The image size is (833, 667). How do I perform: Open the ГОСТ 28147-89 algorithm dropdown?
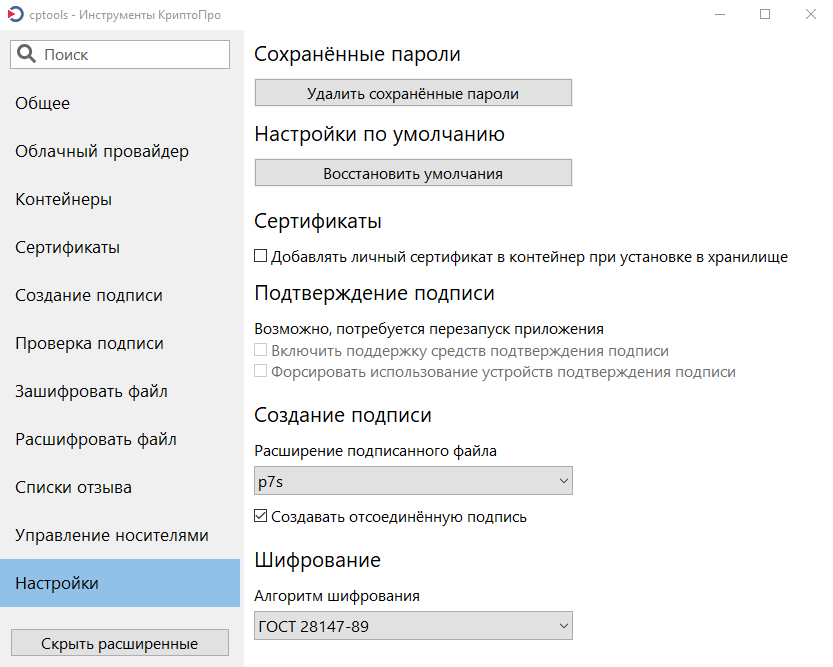413,627
